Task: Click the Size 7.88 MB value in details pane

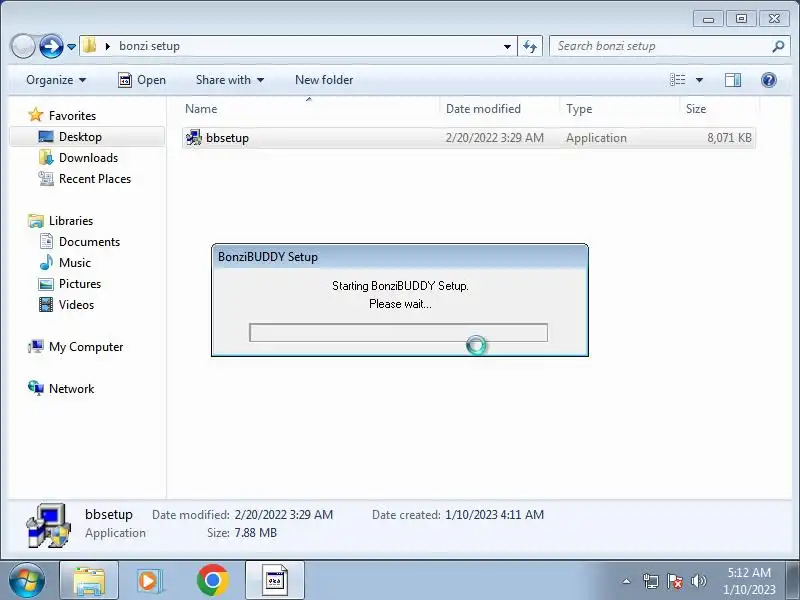Action: [255, 533]
